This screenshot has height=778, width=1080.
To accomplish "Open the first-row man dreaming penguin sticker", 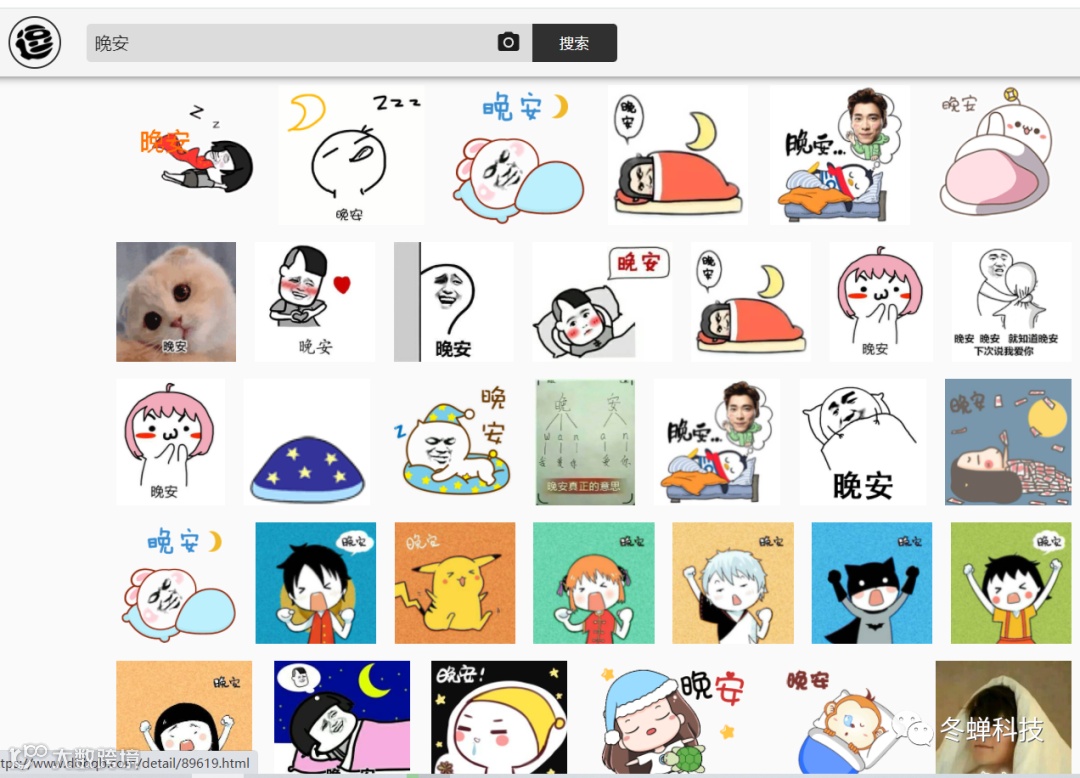I will [x=840, y=155].
